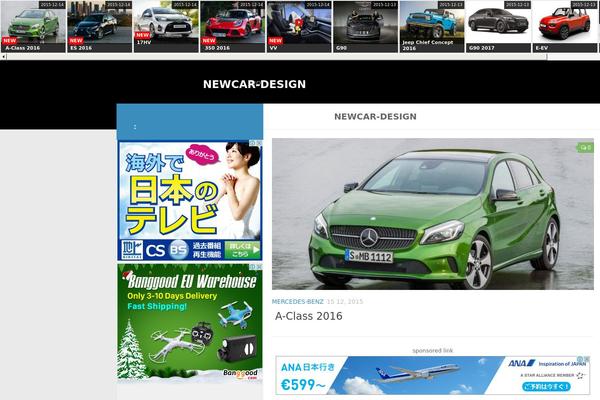Follow the MERCEDES-BENZ category link
Image resolution: width=600 pixels, height=400 pixels.
[x=297, y=302]
